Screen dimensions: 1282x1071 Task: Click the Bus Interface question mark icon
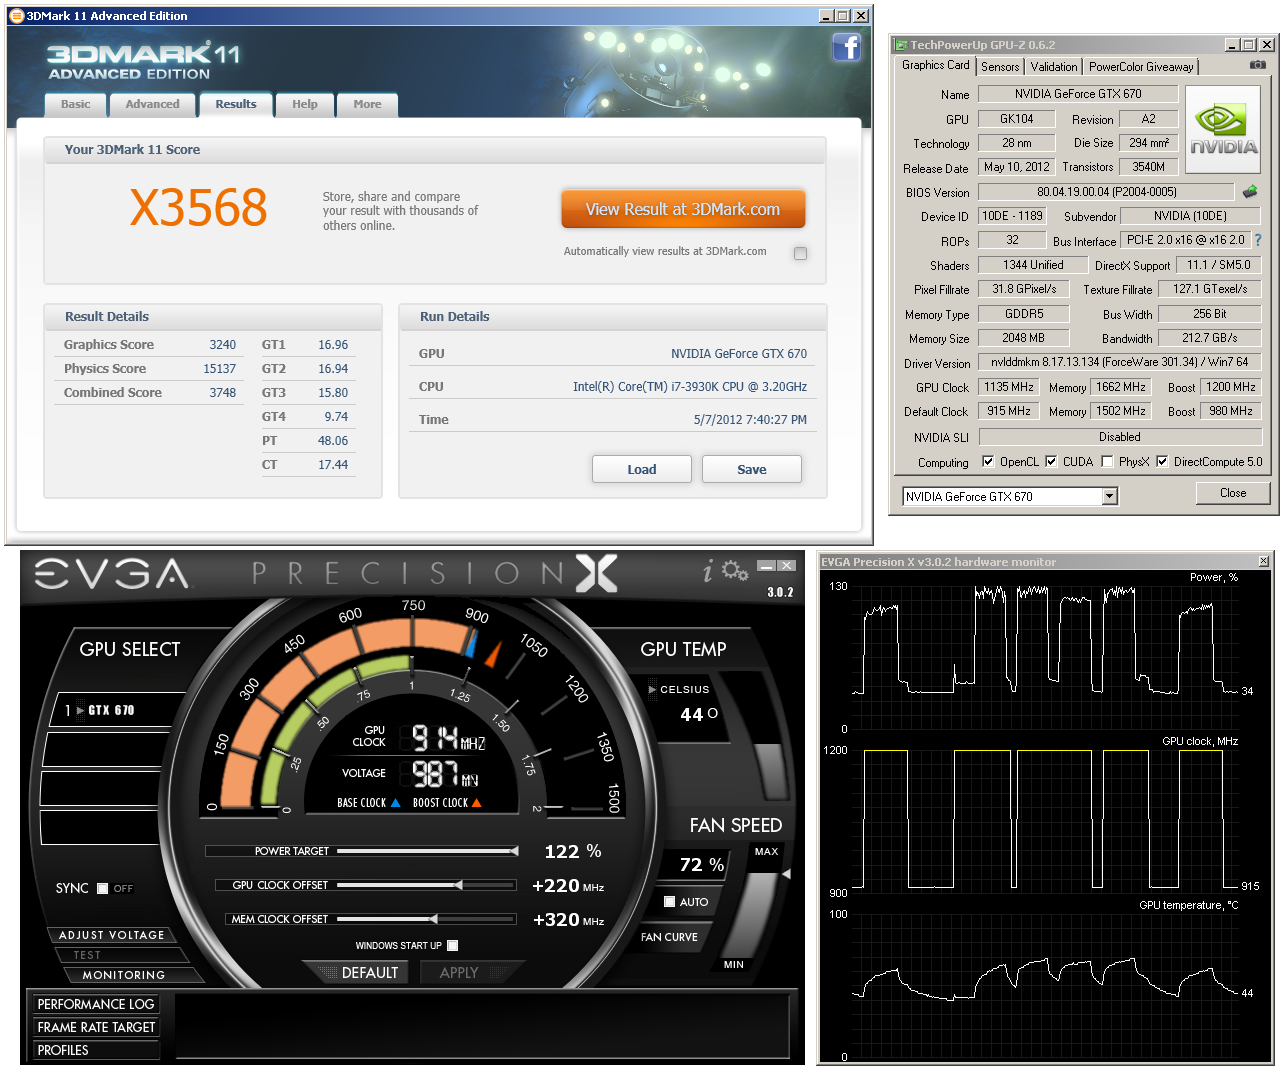click(x=1258, y=240)
